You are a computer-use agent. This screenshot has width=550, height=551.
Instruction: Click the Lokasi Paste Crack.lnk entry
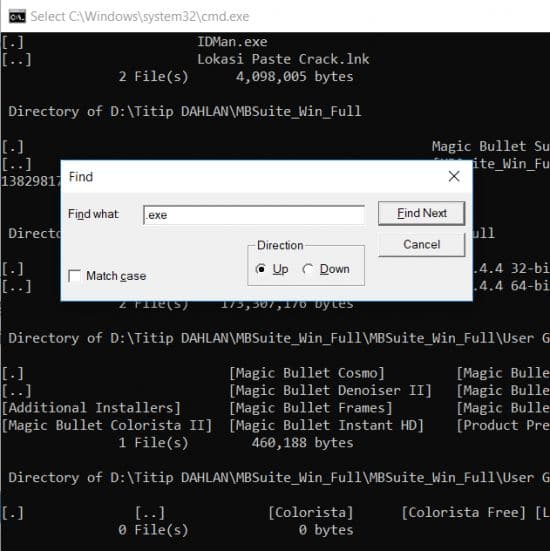[283, 59]
